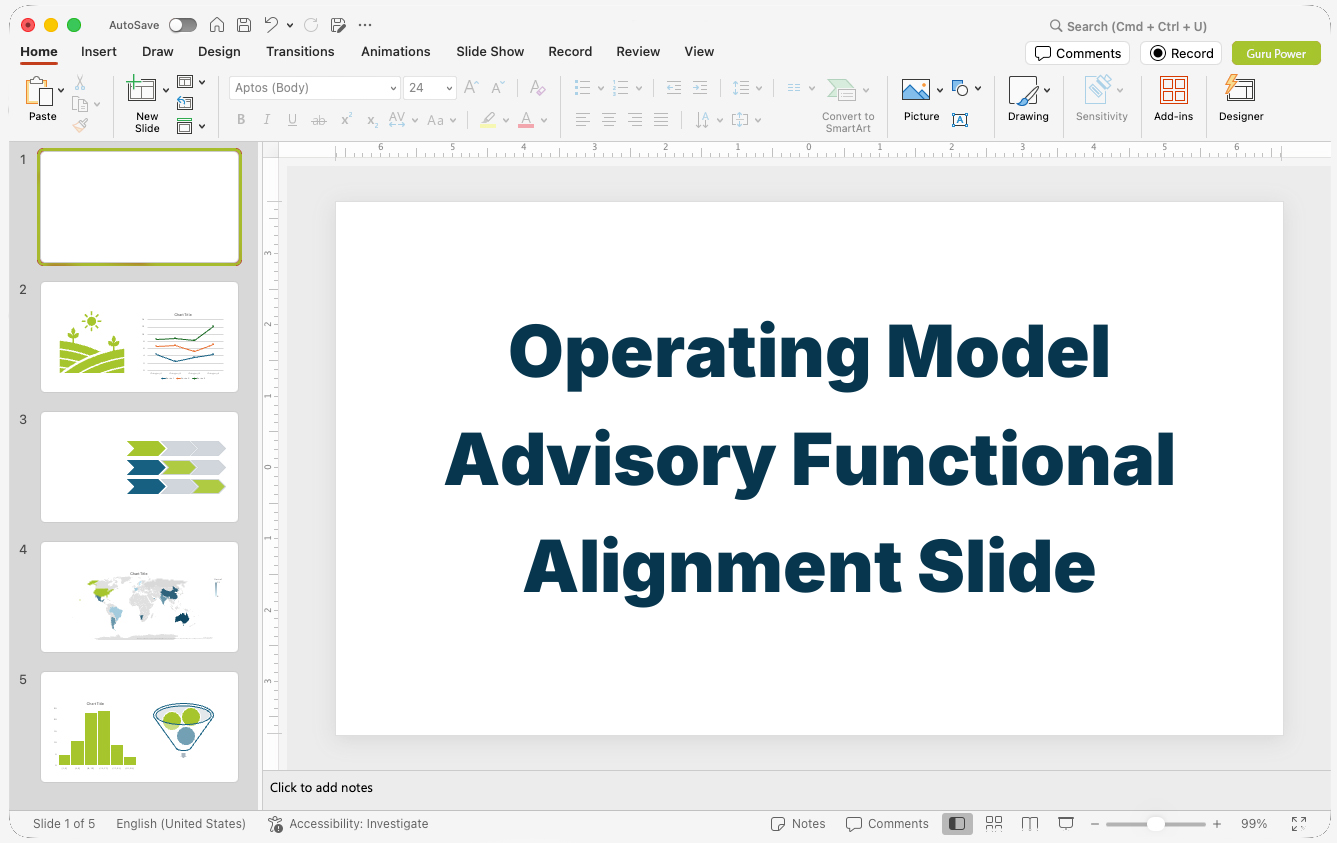The image size is (1337, 843).
Task: Click the Save floppy disk icon
Action: [244, 25]
